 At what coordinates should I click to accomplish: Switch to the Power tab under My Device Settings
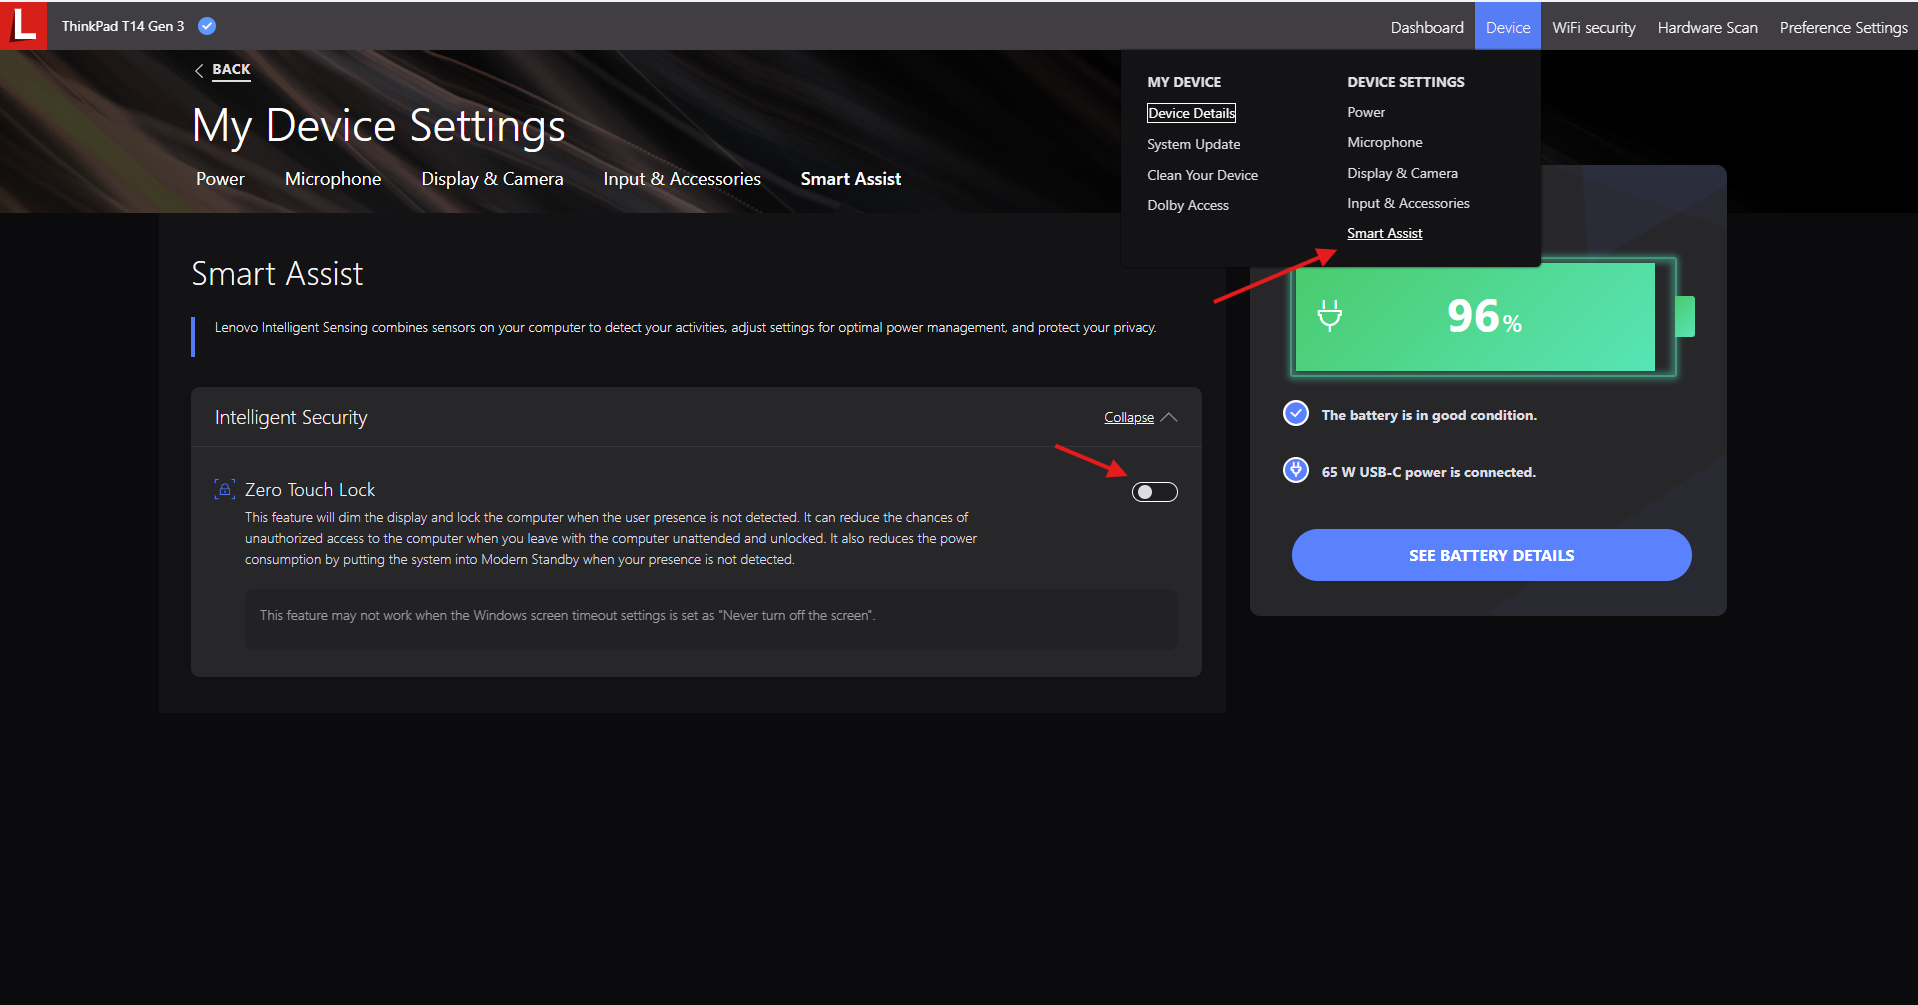[x=220, y=179]
